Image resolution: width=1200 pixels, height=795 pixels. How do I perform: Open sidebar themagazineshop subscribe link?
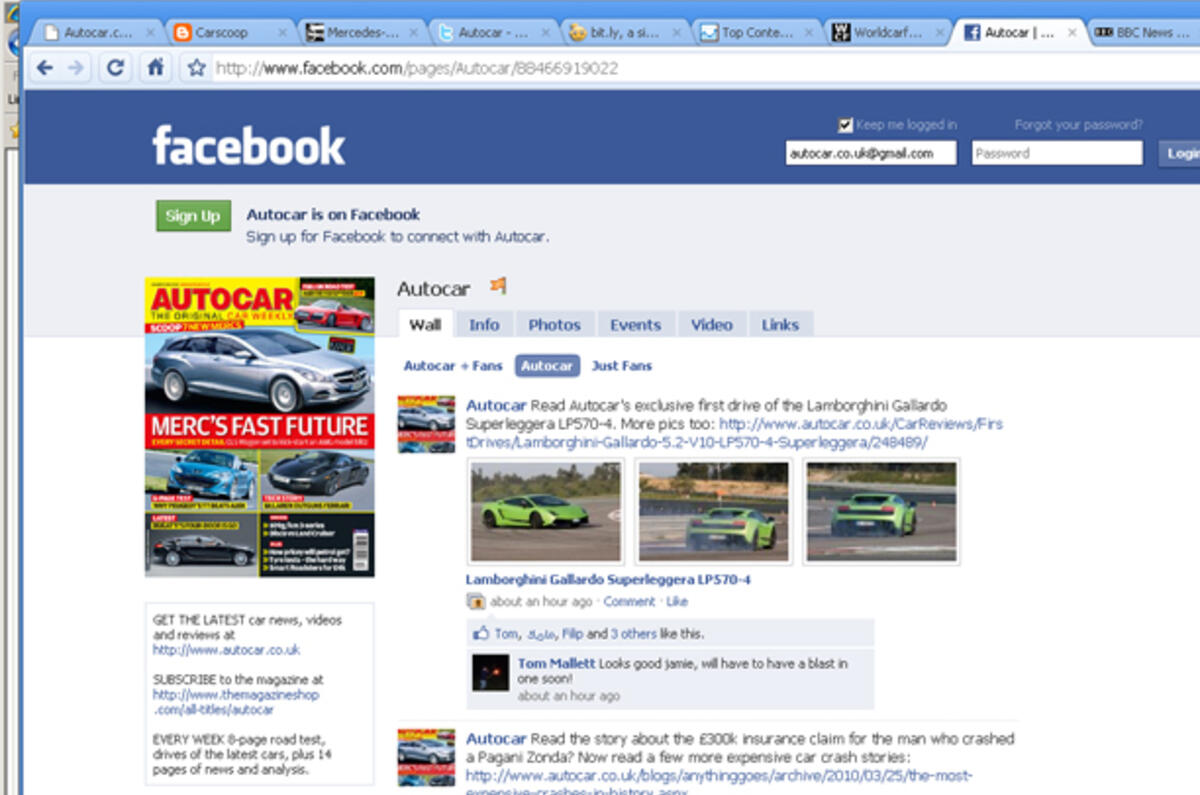coord(236,702)
